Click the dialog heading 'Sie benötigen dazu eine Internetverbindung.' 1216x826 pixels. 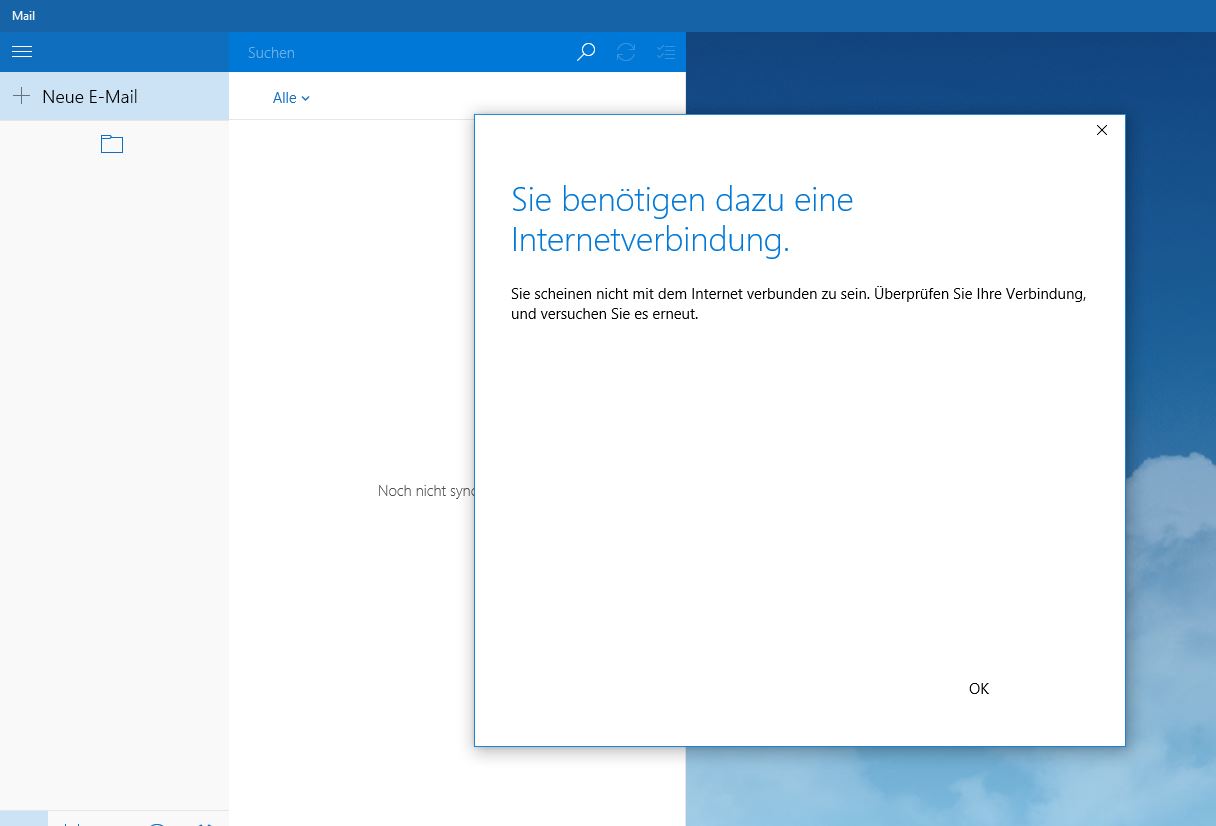pos(682,219)
